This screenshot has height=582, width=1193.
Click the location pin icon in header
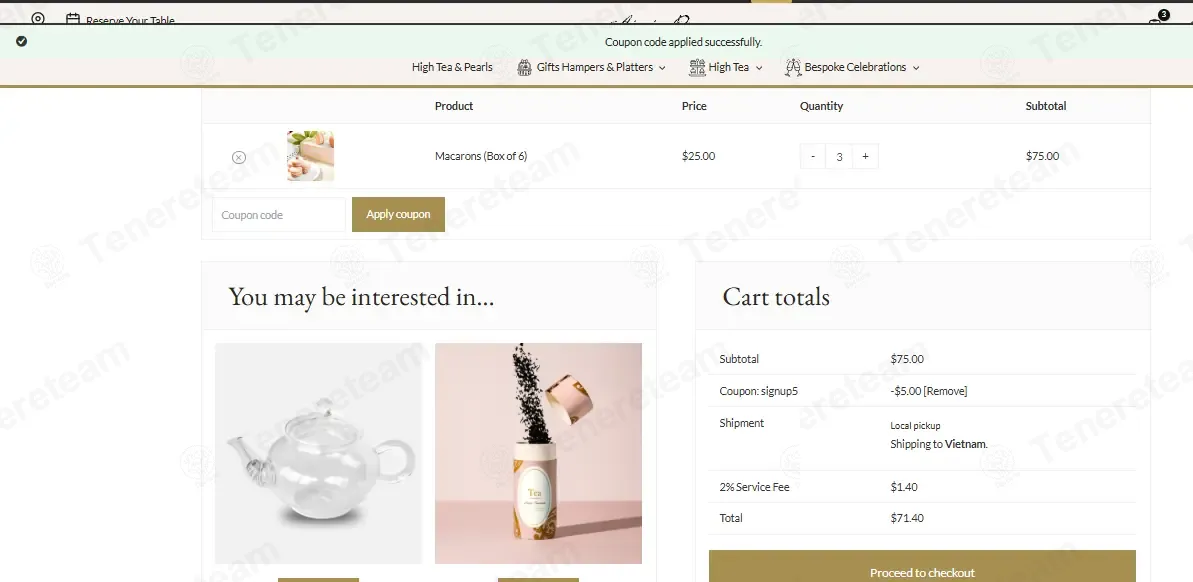[x=38, y=18]
